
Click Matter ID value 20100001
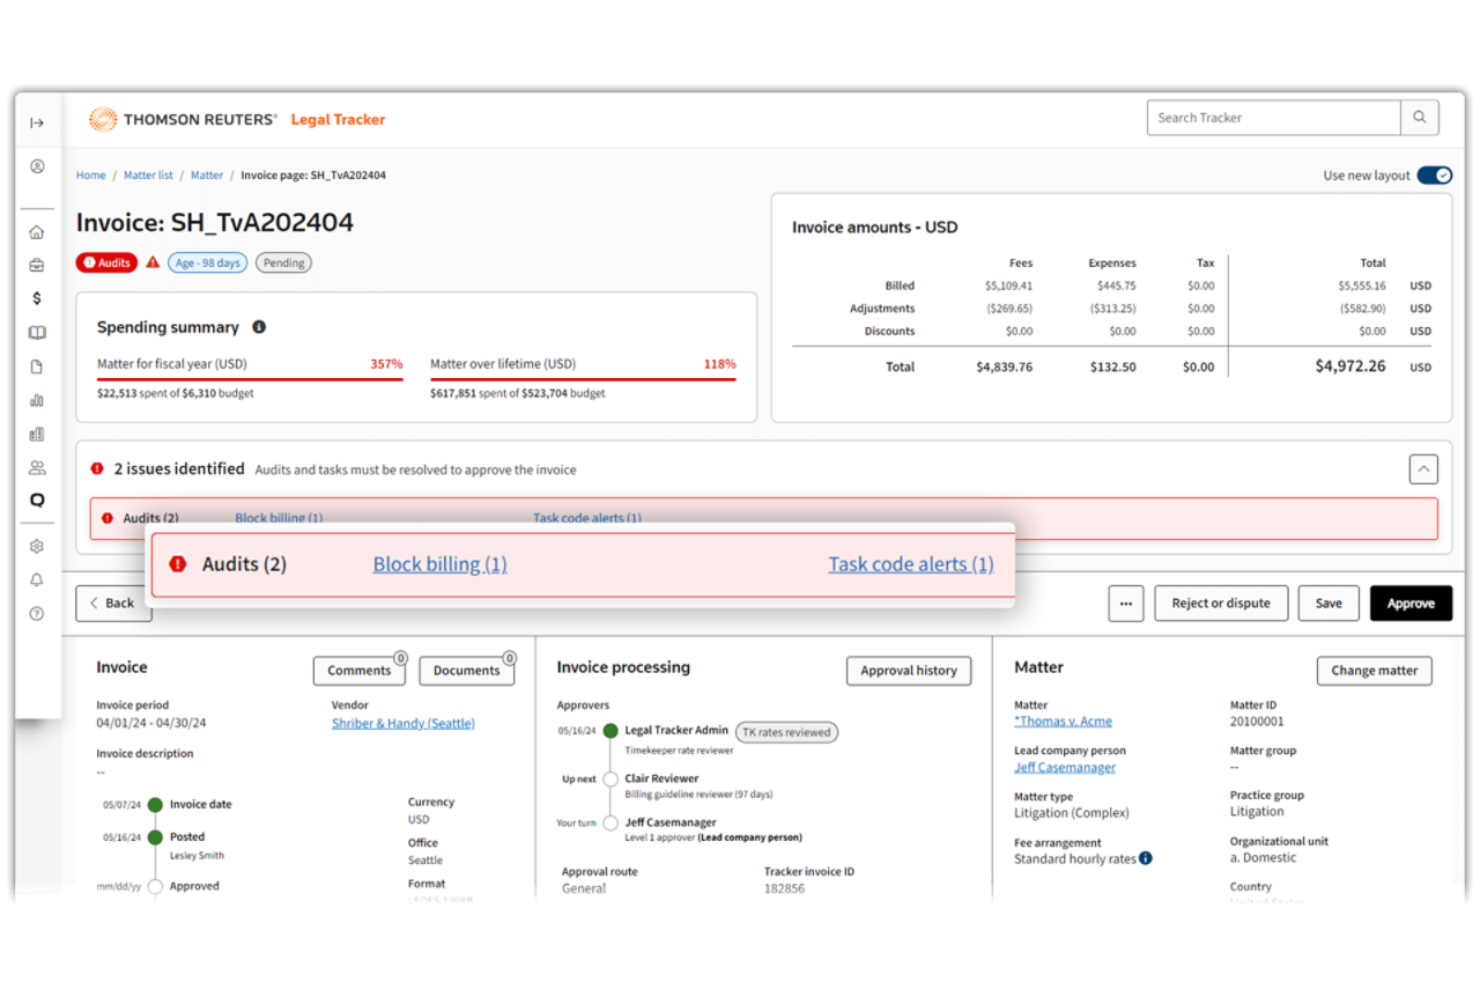pyautogui.click(x=1257, y=721)
